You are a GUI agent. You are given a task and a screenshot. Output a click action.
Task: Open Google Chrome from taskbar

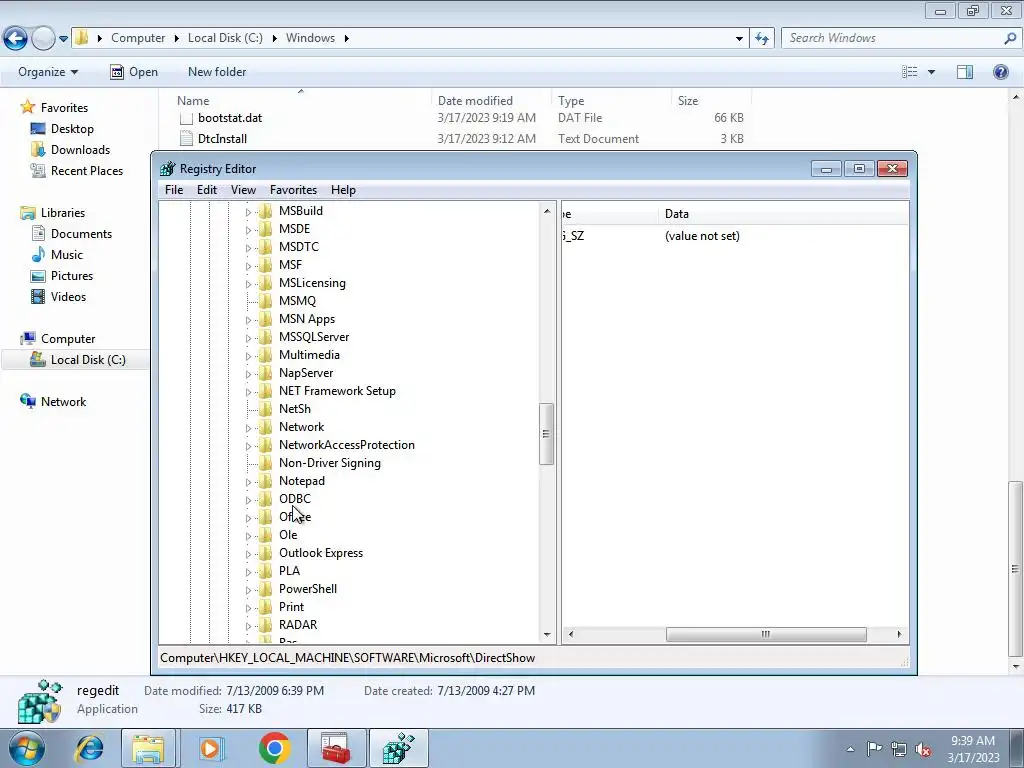pyautogui.click(x=274, y=748)
